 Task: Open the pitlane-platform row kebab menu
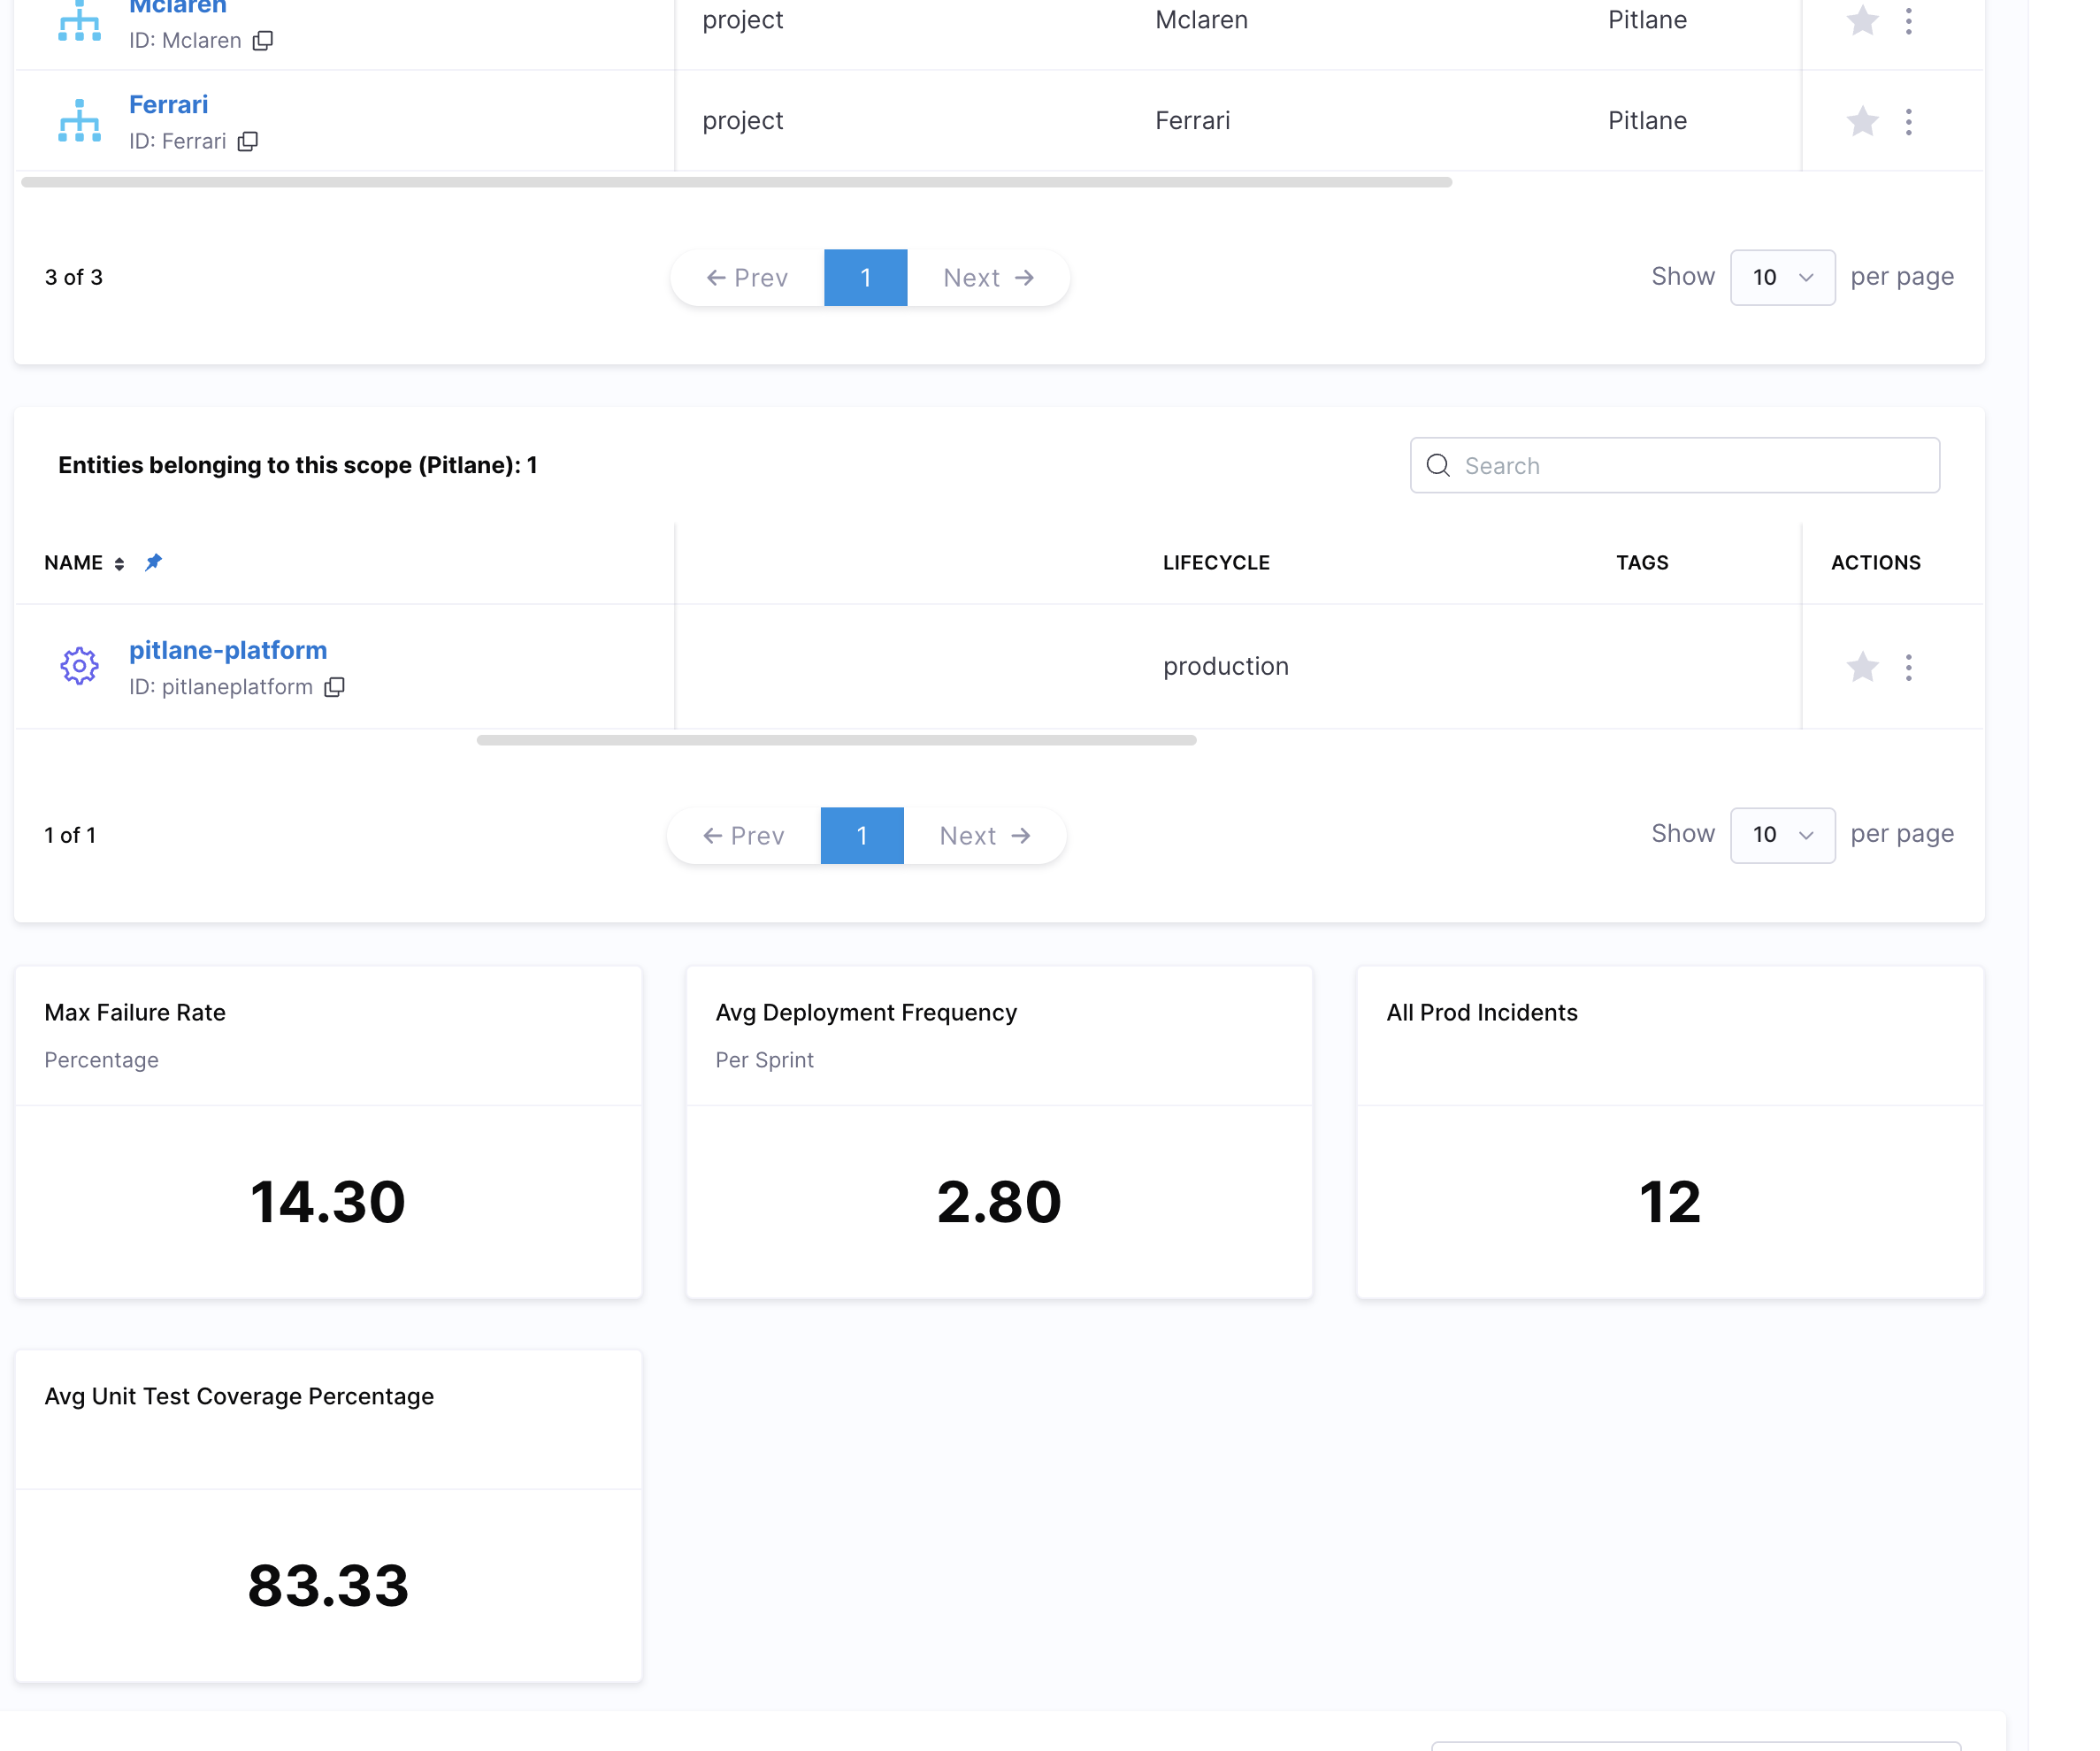pos(1908,667)
